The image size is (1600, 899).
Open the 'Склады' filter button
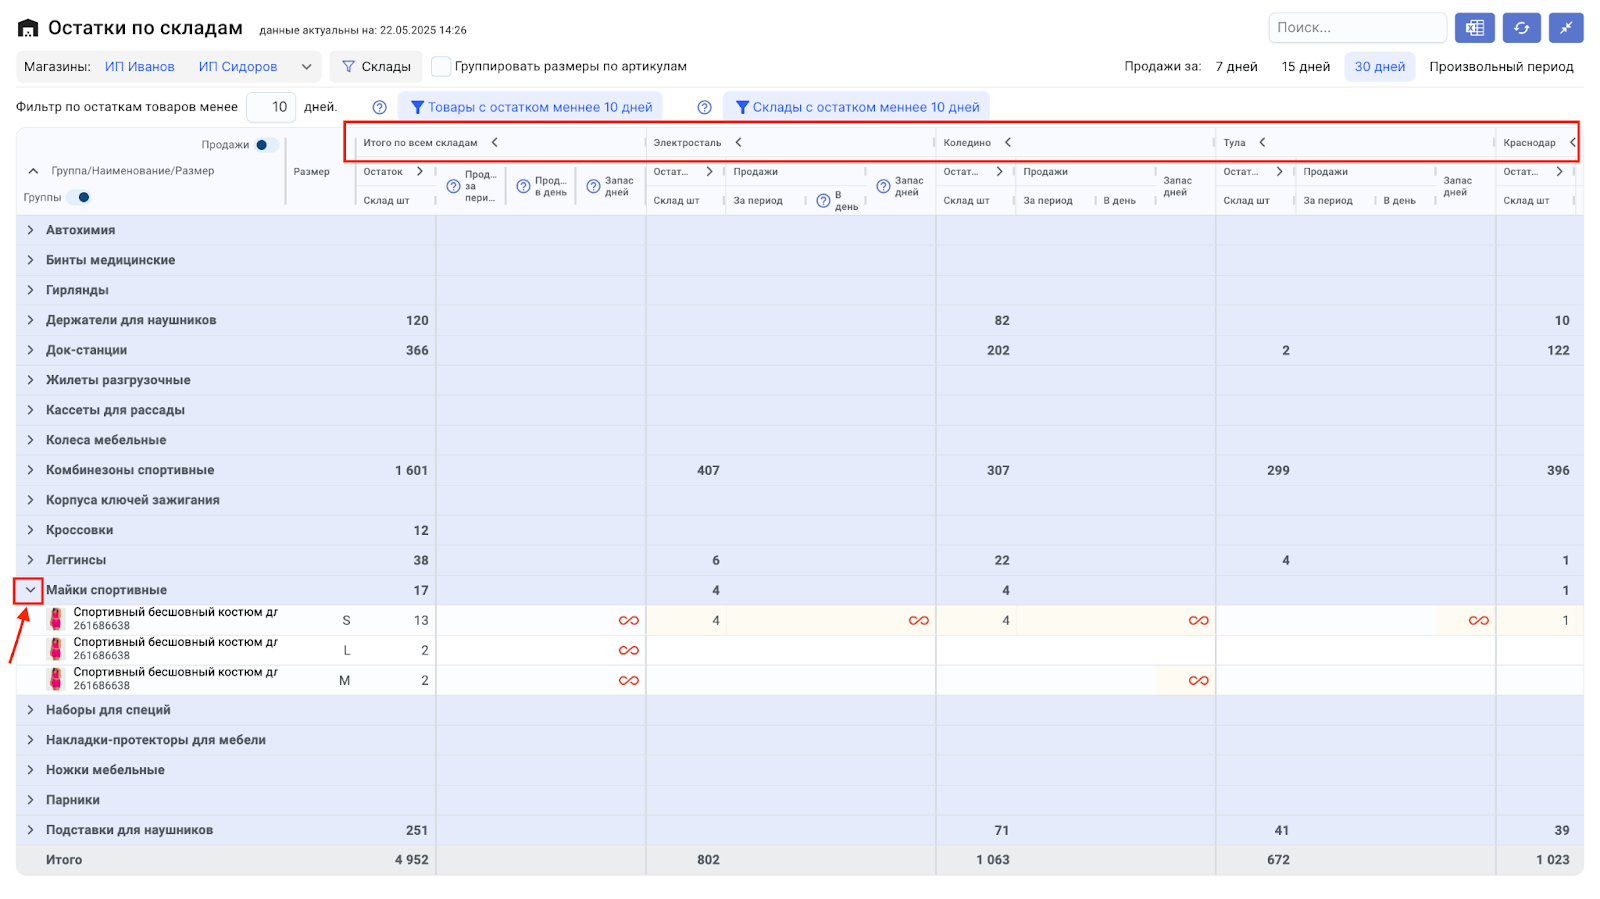click(376, 67)
